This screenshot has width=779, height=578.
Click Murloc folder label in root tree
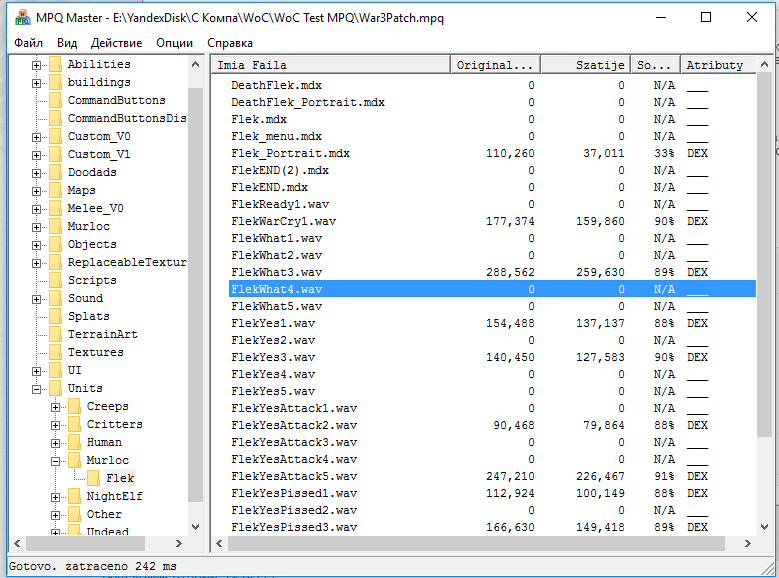coord(88,227)
